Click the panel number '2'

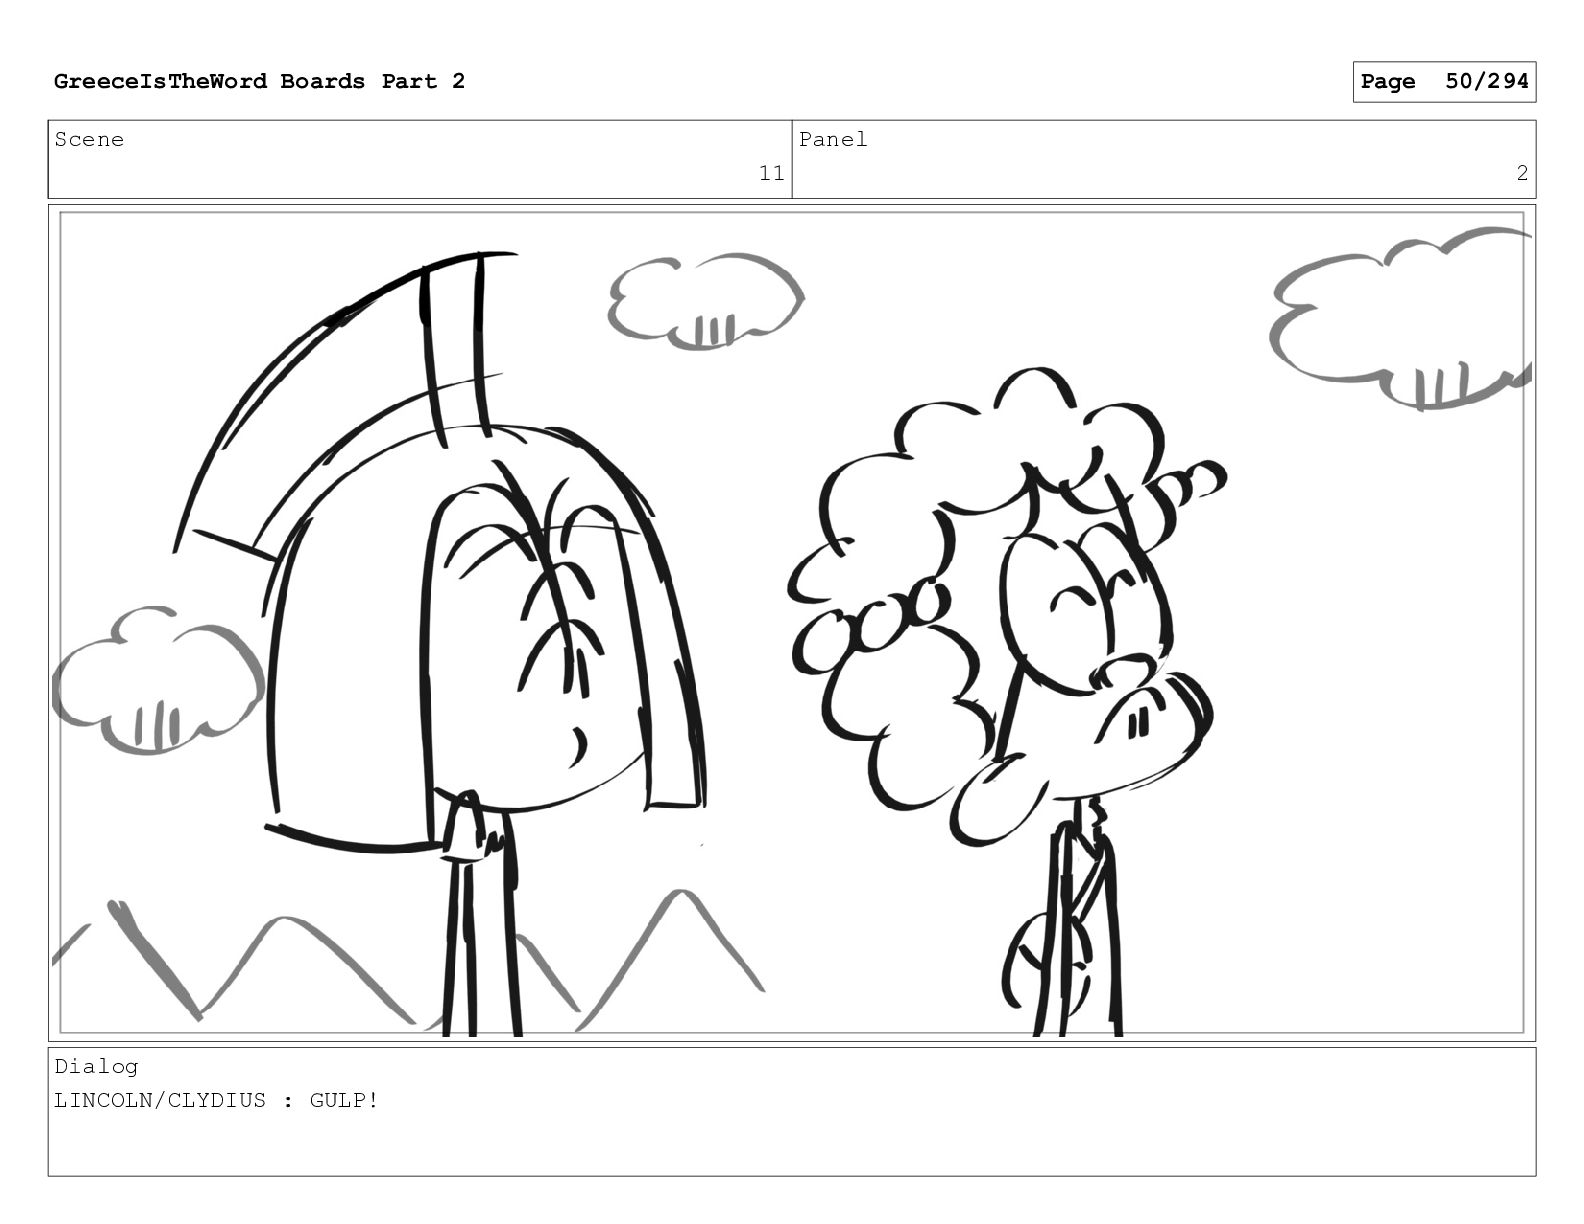1522,174
